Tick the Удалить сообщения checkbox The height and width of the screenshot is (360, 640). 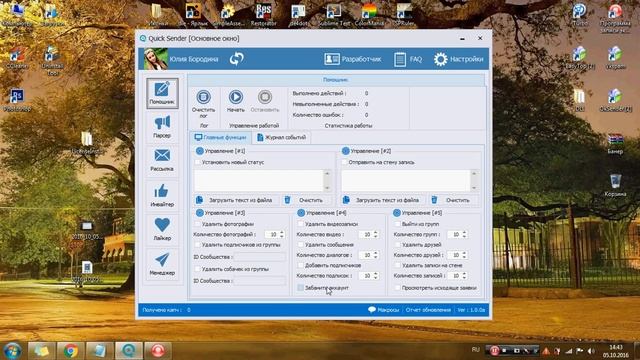click(301, 244)
